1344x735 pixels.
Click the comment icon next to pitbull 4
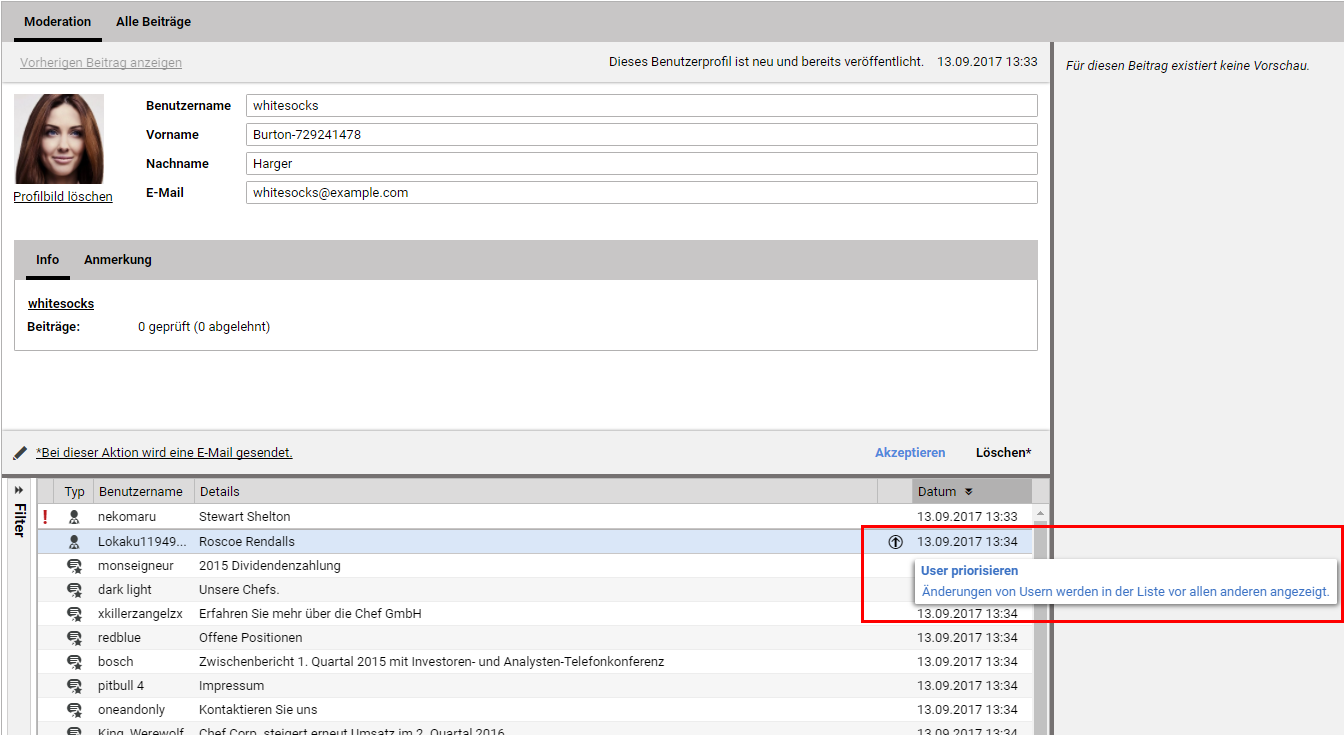point(74,686)
